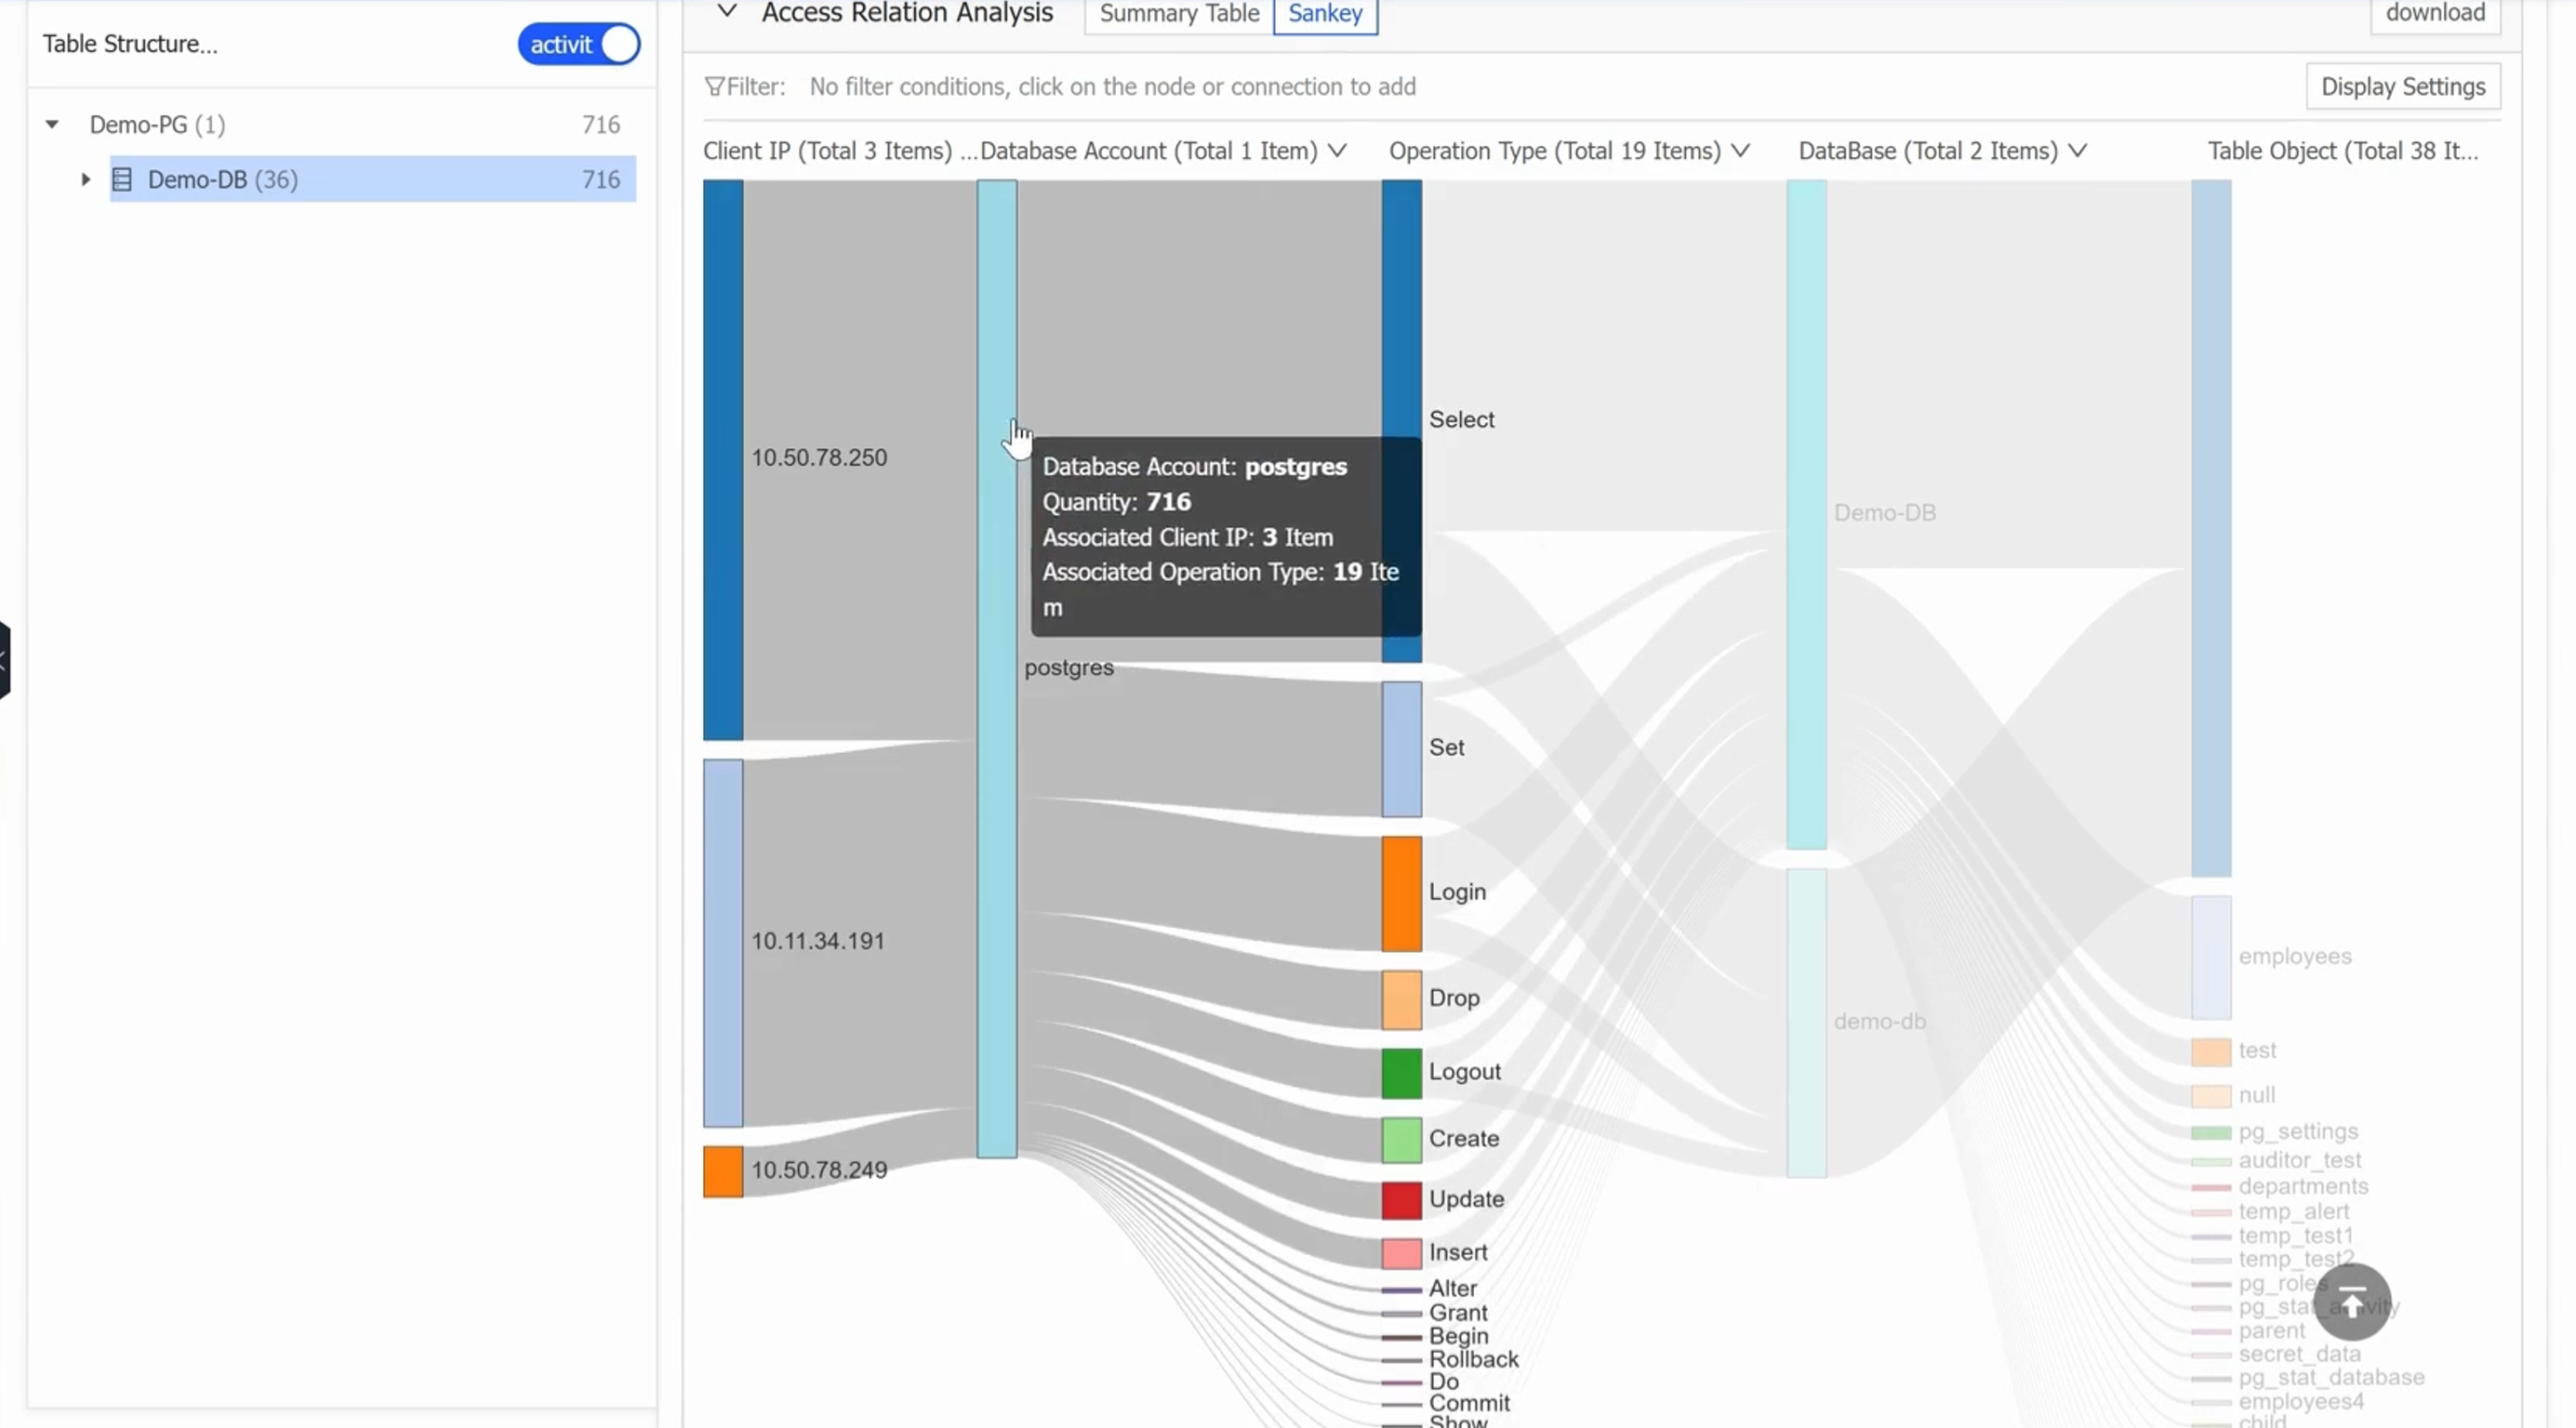Viewport: 2576px width, 1428px height.
Task: Click the departments table object label
Action: [x=2303, y=1187]
